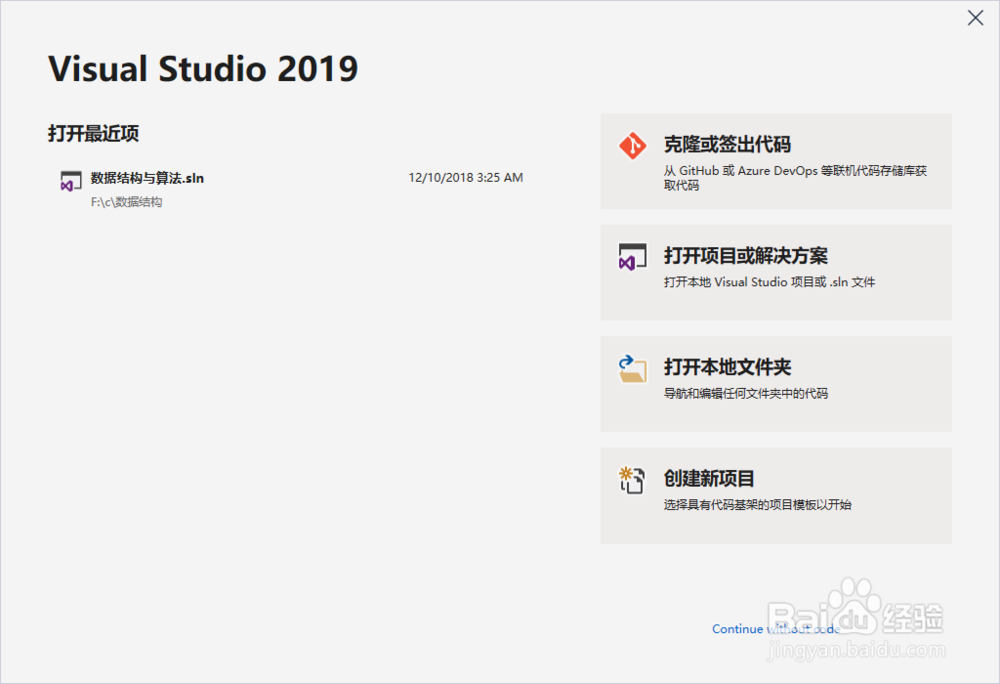
Task: Click the 选择具有代码基架的项目模板以开始 description
Action: 757,505
